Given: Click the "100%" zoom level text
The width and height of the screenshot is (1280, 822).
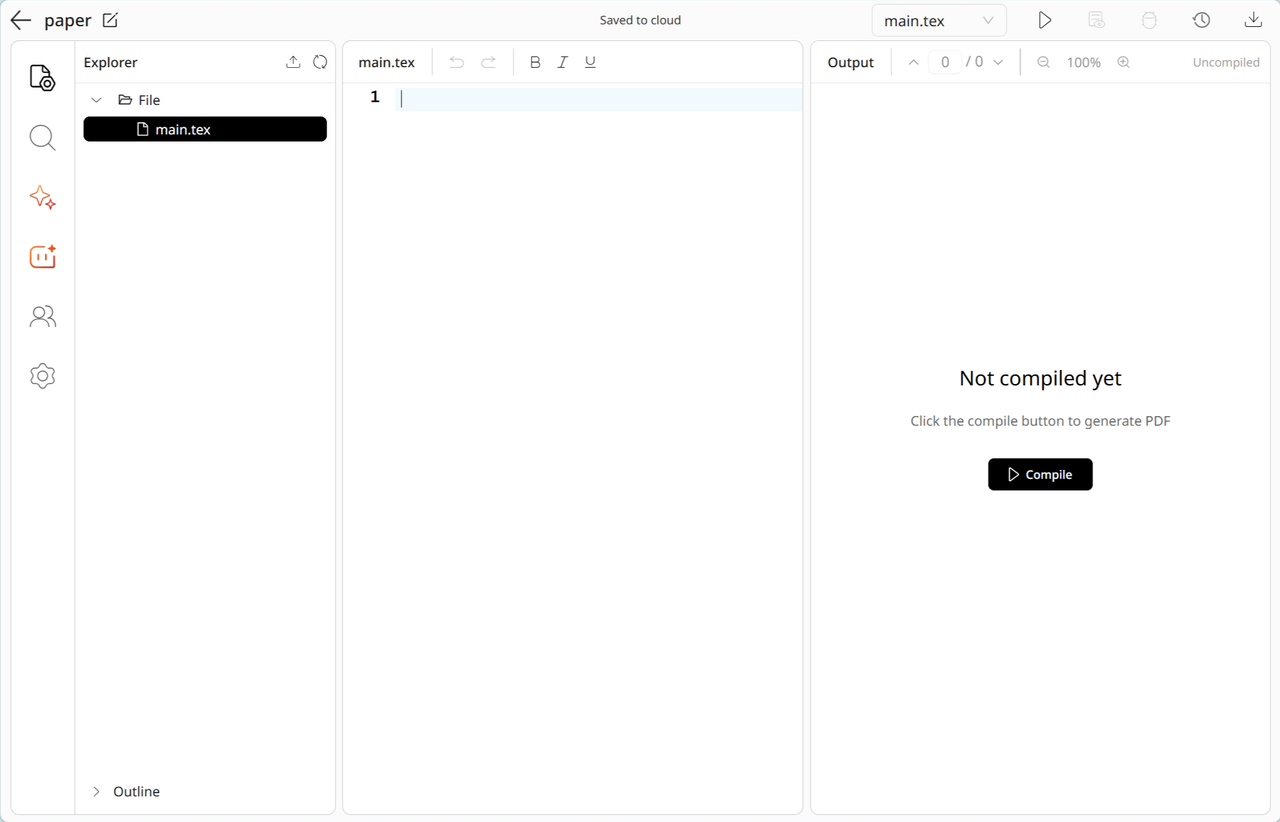Looking at the screenshot, I should 1084,62.
